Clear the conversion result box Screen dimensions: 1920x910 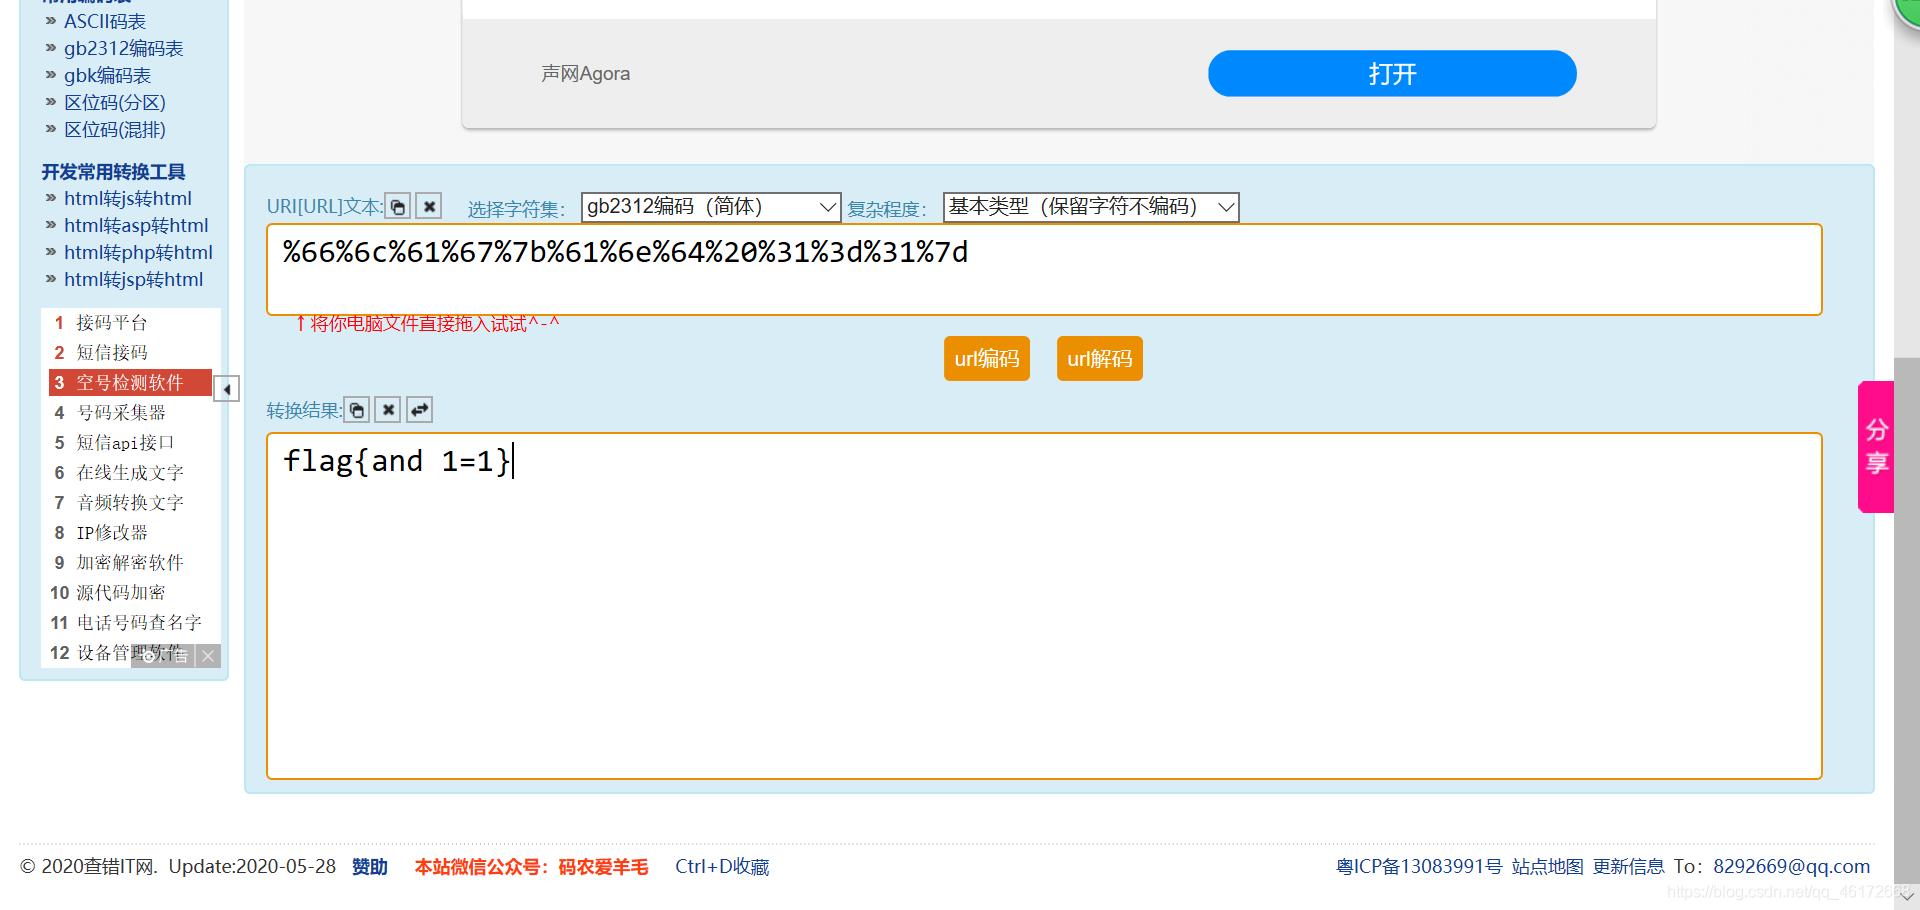[x=389, y=410]
